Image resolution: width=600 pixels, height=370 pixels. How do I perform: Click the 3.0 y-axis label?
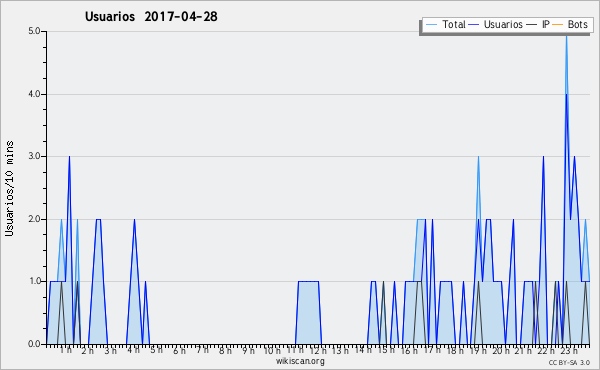coord(34,156)
